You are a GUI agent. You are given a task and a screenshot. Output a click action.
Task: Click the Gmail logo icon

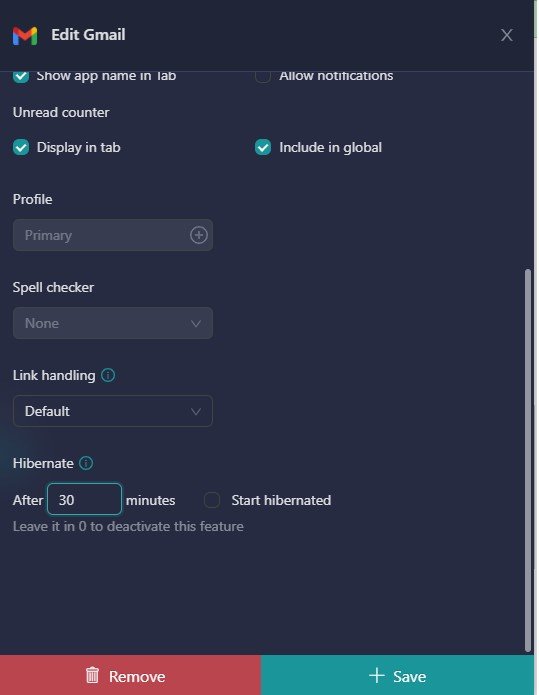pyautogui.click(x=25, y=35)
